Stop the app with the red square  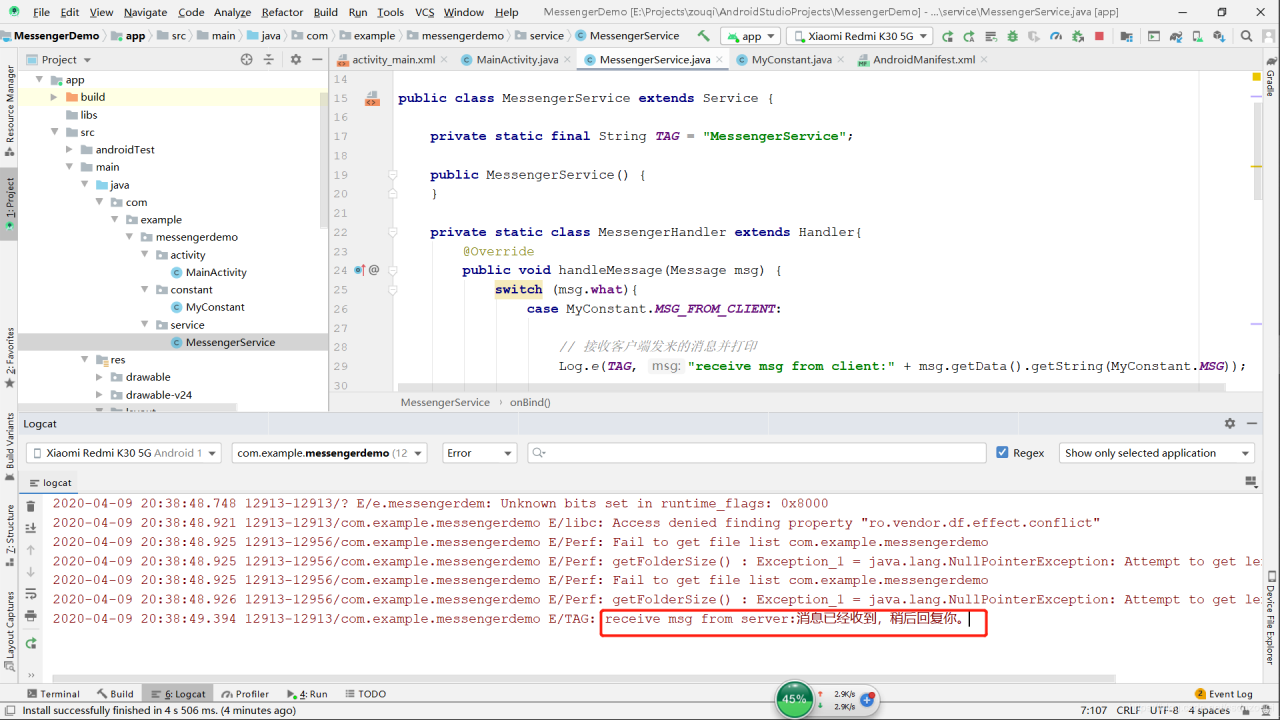[x=1099, y=36]
